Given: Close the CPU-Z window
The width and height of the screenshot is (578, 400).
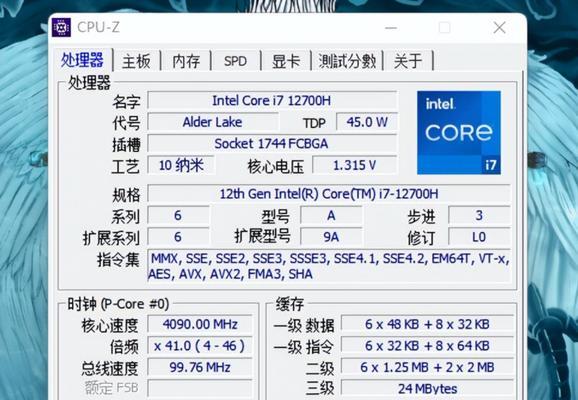Looking at the screenshot, I should coord(499,28).
